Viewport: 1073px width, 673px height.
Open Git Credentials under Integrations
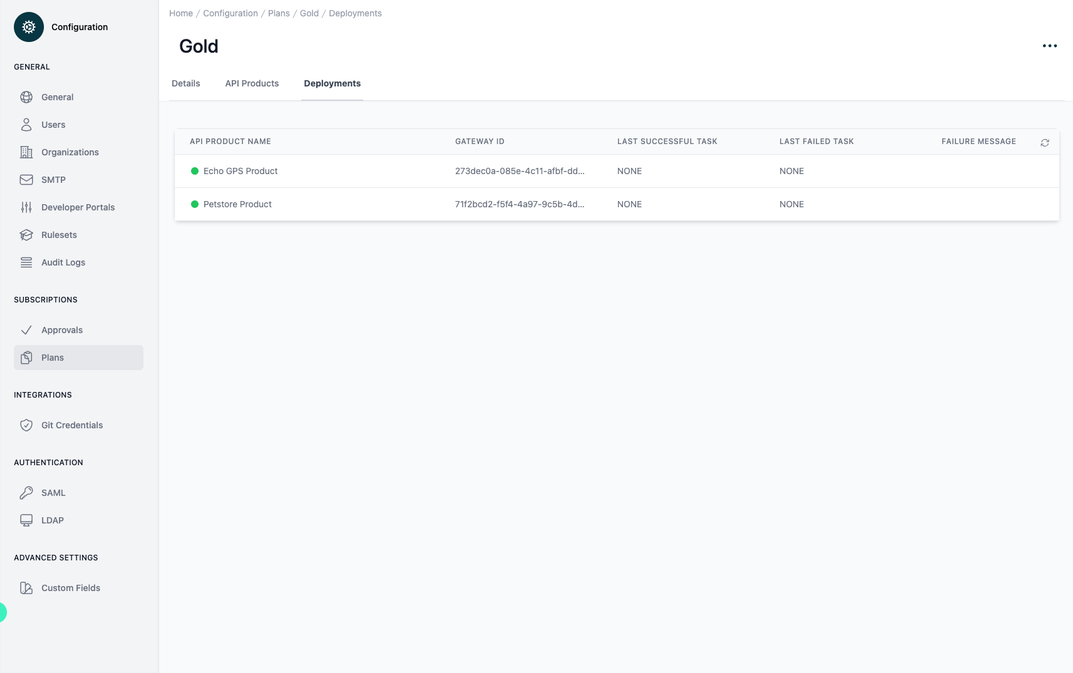click(72, 425)
